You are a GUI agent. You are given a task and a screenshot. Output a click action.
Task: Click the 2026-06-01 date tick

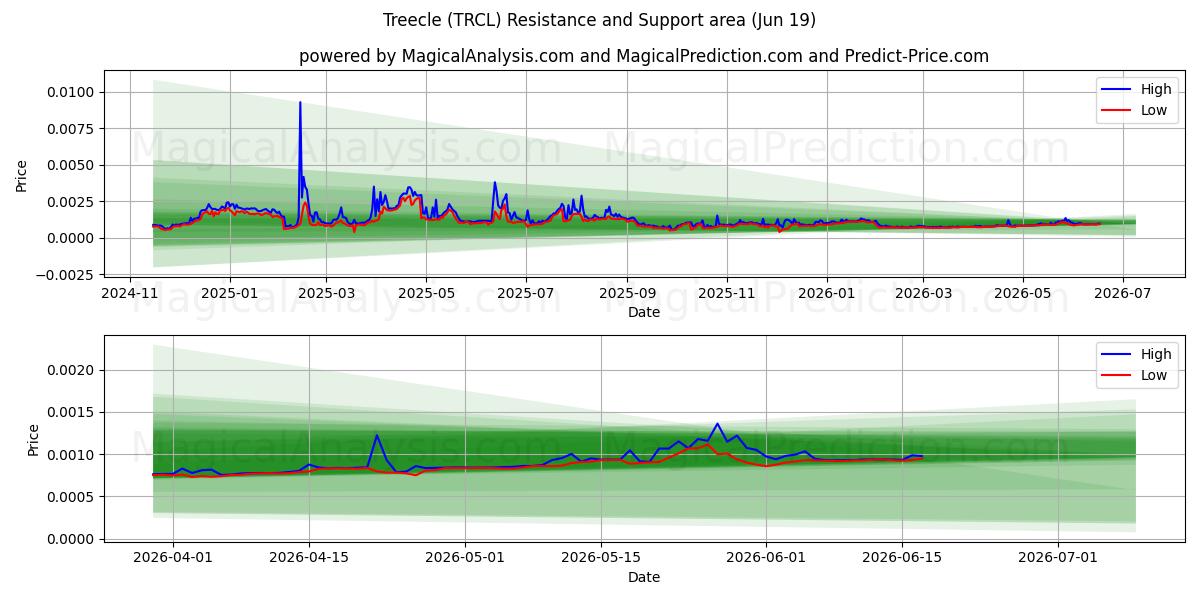click(766, 559)
